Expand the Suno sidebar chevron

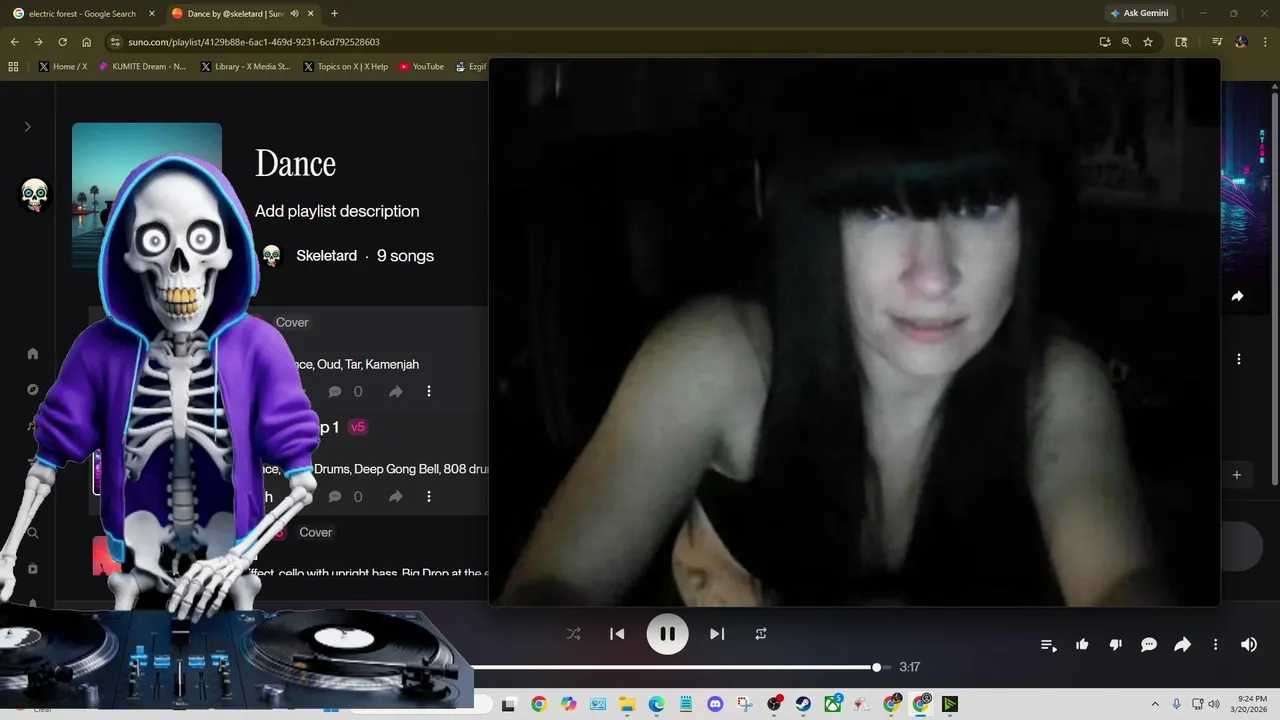click(x=28, y=127)
